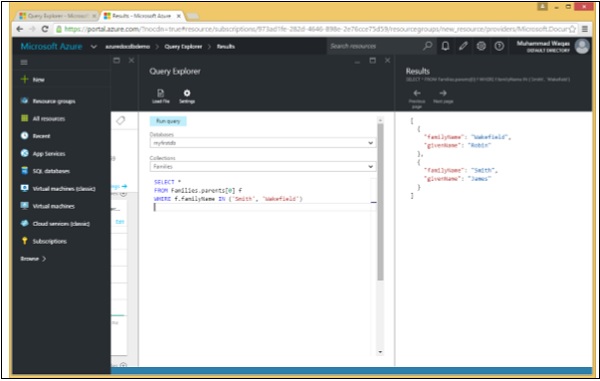
Task: Expand the Databases dropdown
Action: coord(263,143)
